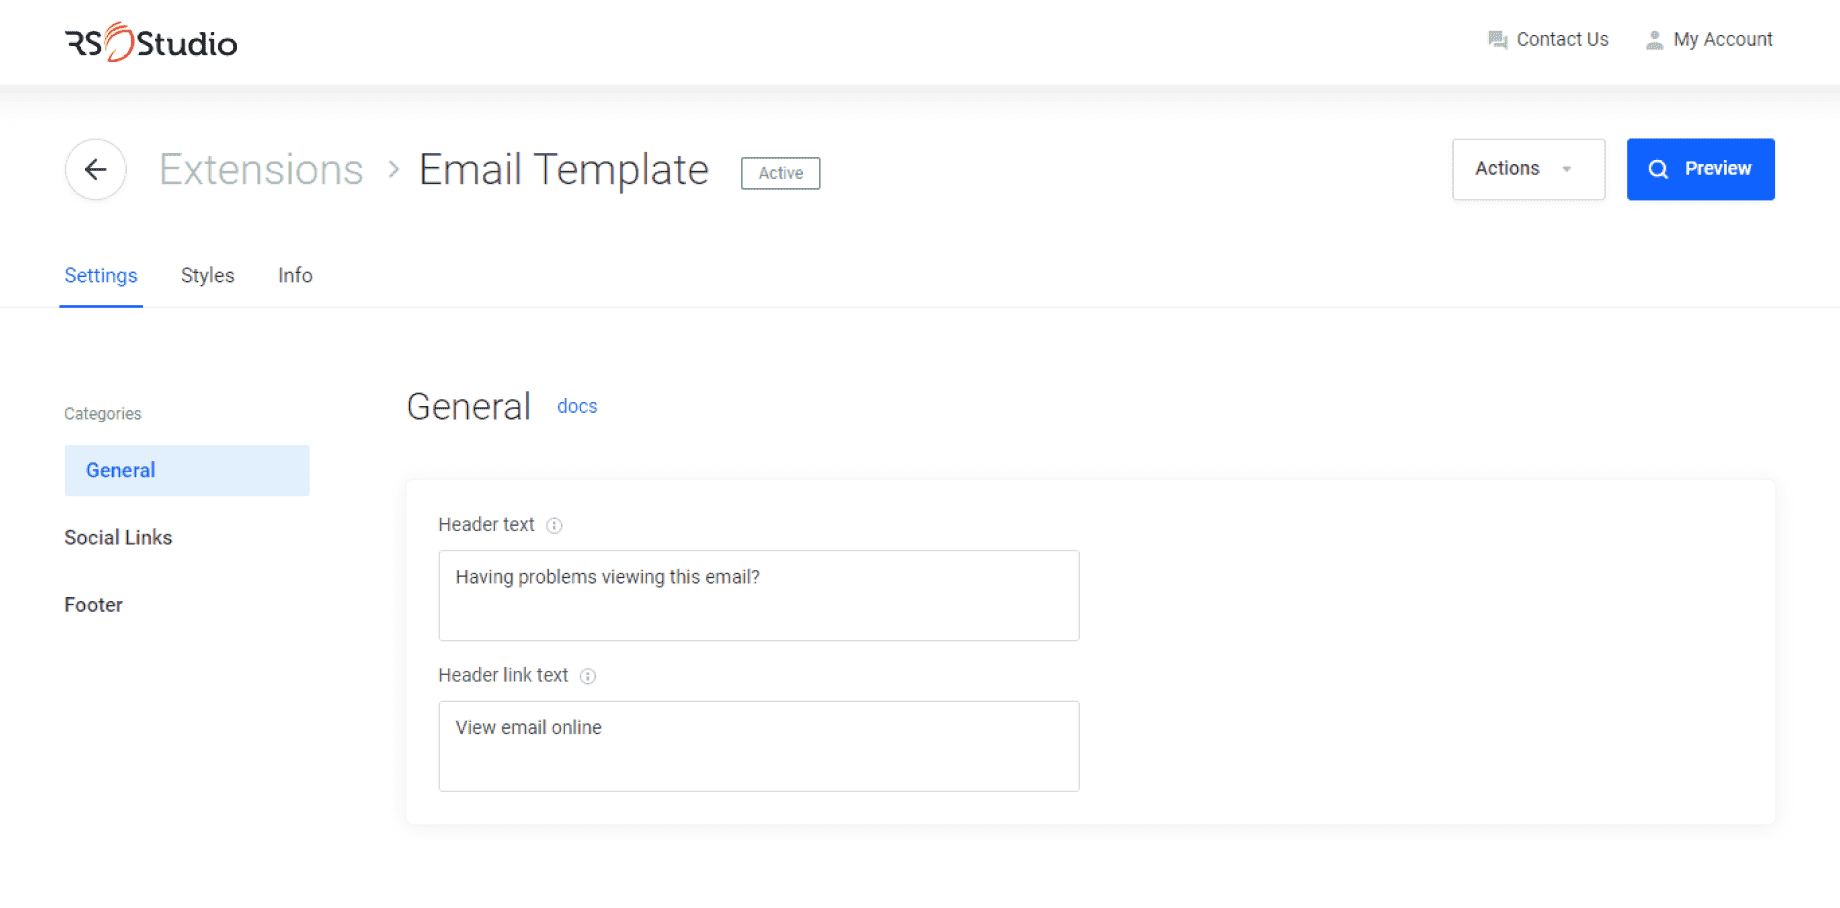Focus the Header text input field

coord(758,595)
